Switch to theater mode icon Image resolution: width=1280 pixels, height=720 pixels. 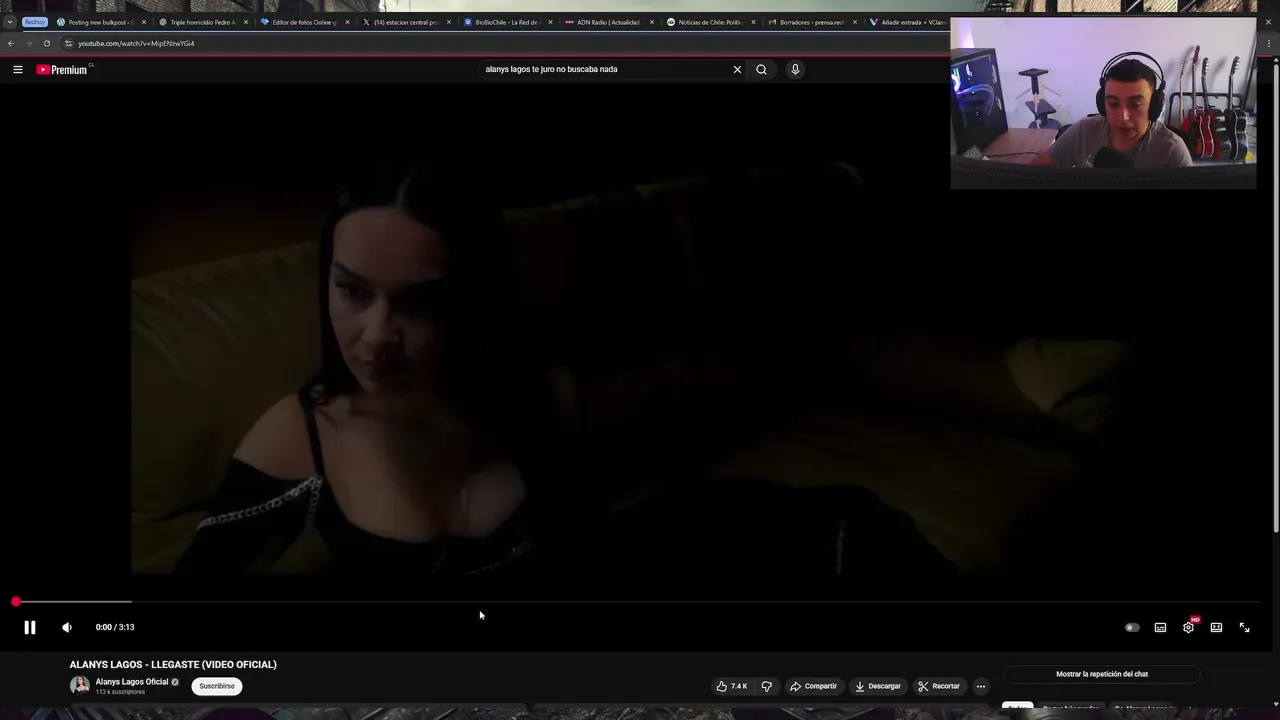pos(1216,627)
